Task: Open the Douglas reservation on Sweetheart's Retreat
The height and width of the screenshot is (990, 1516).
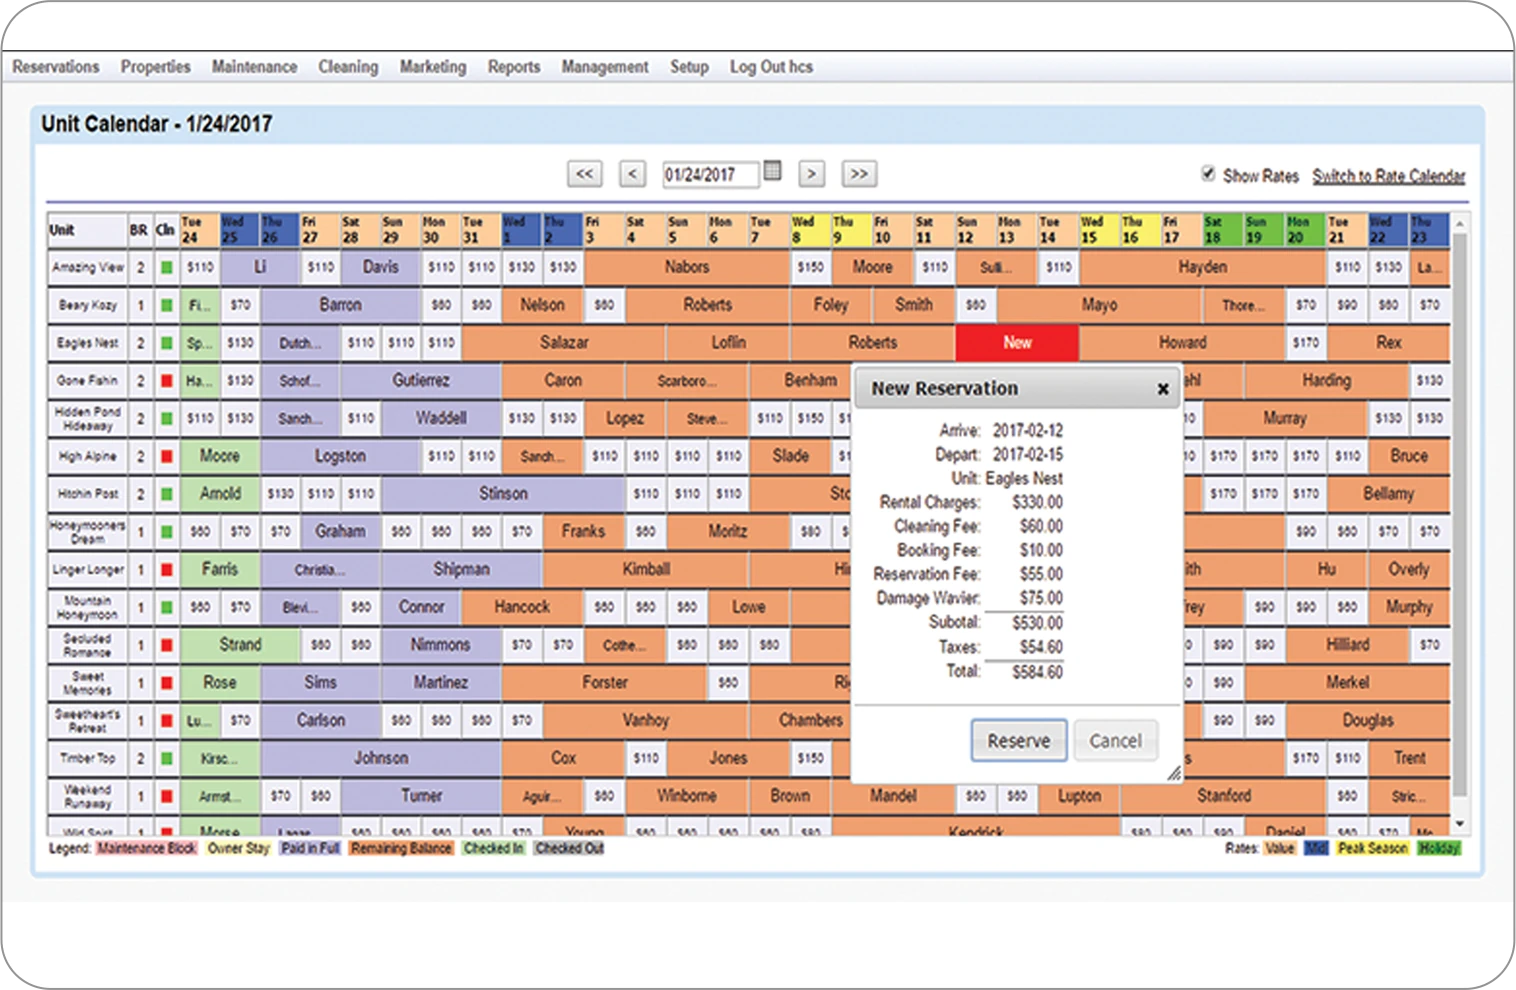Action: click(1368, 721)
